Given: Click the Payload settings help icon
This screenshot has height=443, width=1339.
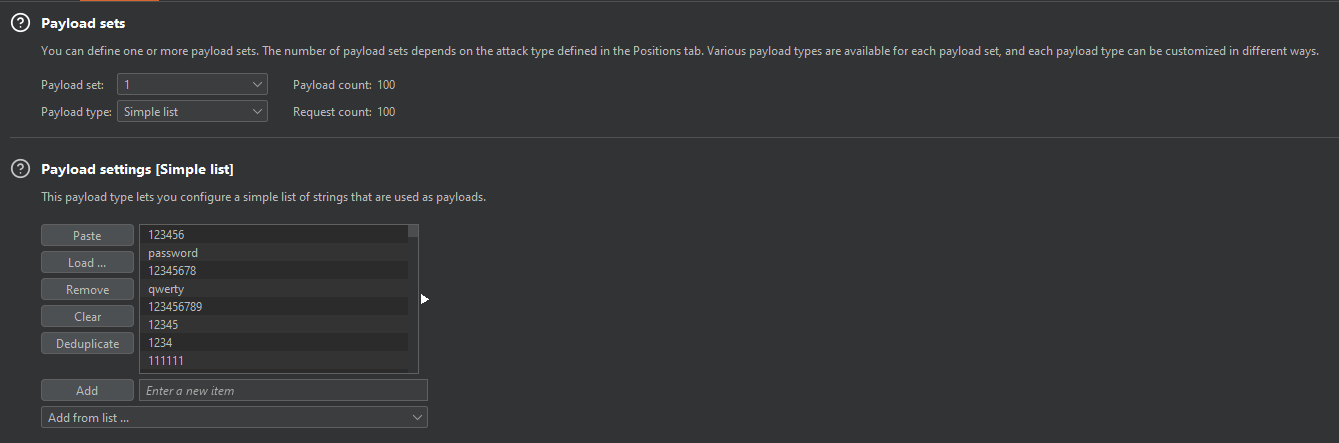Looking at the screenshot, I should [x=20, y=169].
